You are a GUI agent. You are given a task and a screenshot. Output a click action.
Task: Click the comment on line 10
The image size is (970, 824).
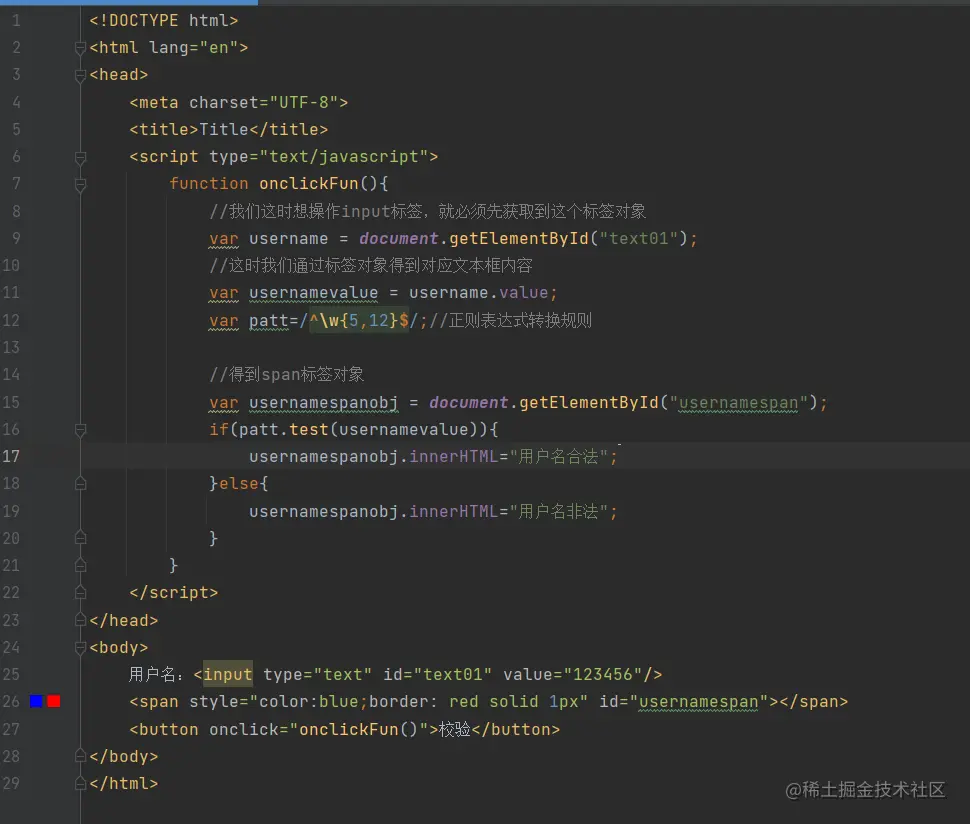371,265
